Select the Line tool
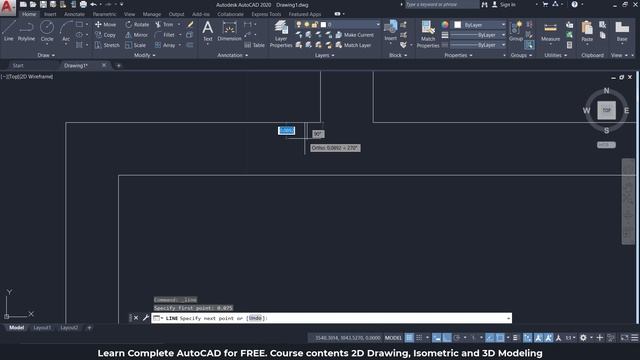The height and width of the screenshot is (360, 640). click(9, 31)
